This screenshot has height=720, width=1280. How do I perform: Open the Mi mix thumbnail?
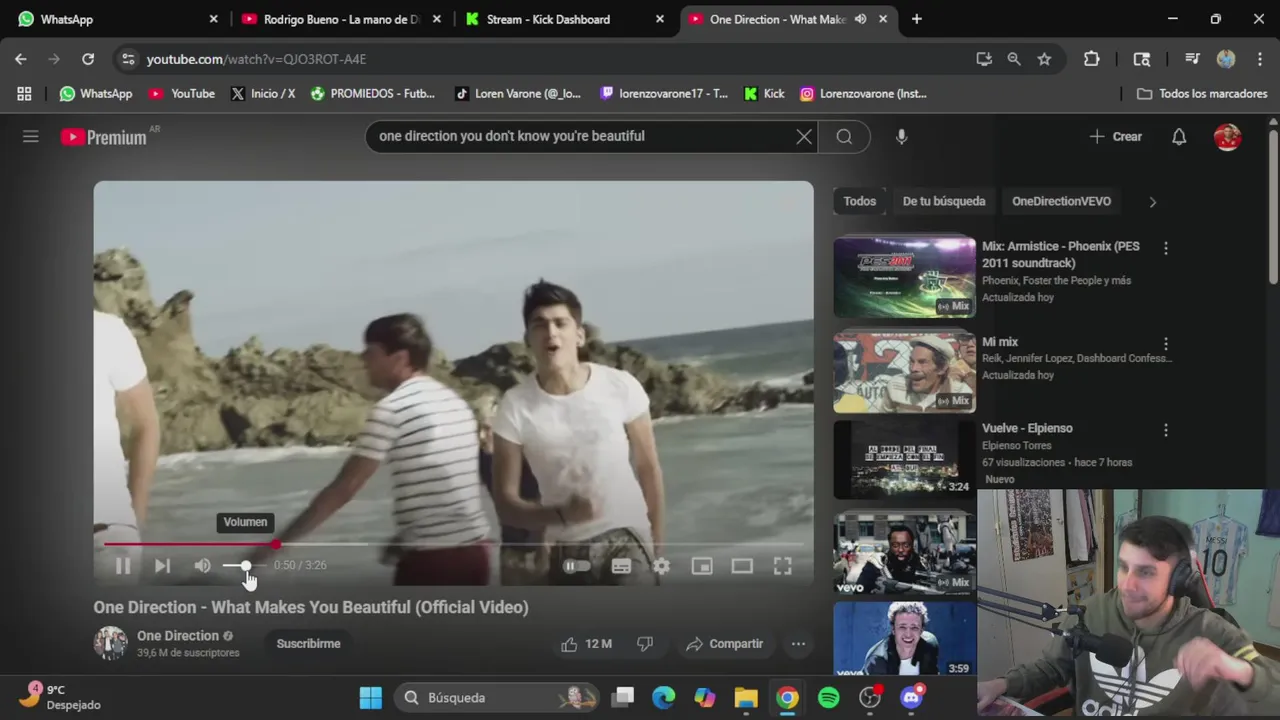tap(904, 372)
